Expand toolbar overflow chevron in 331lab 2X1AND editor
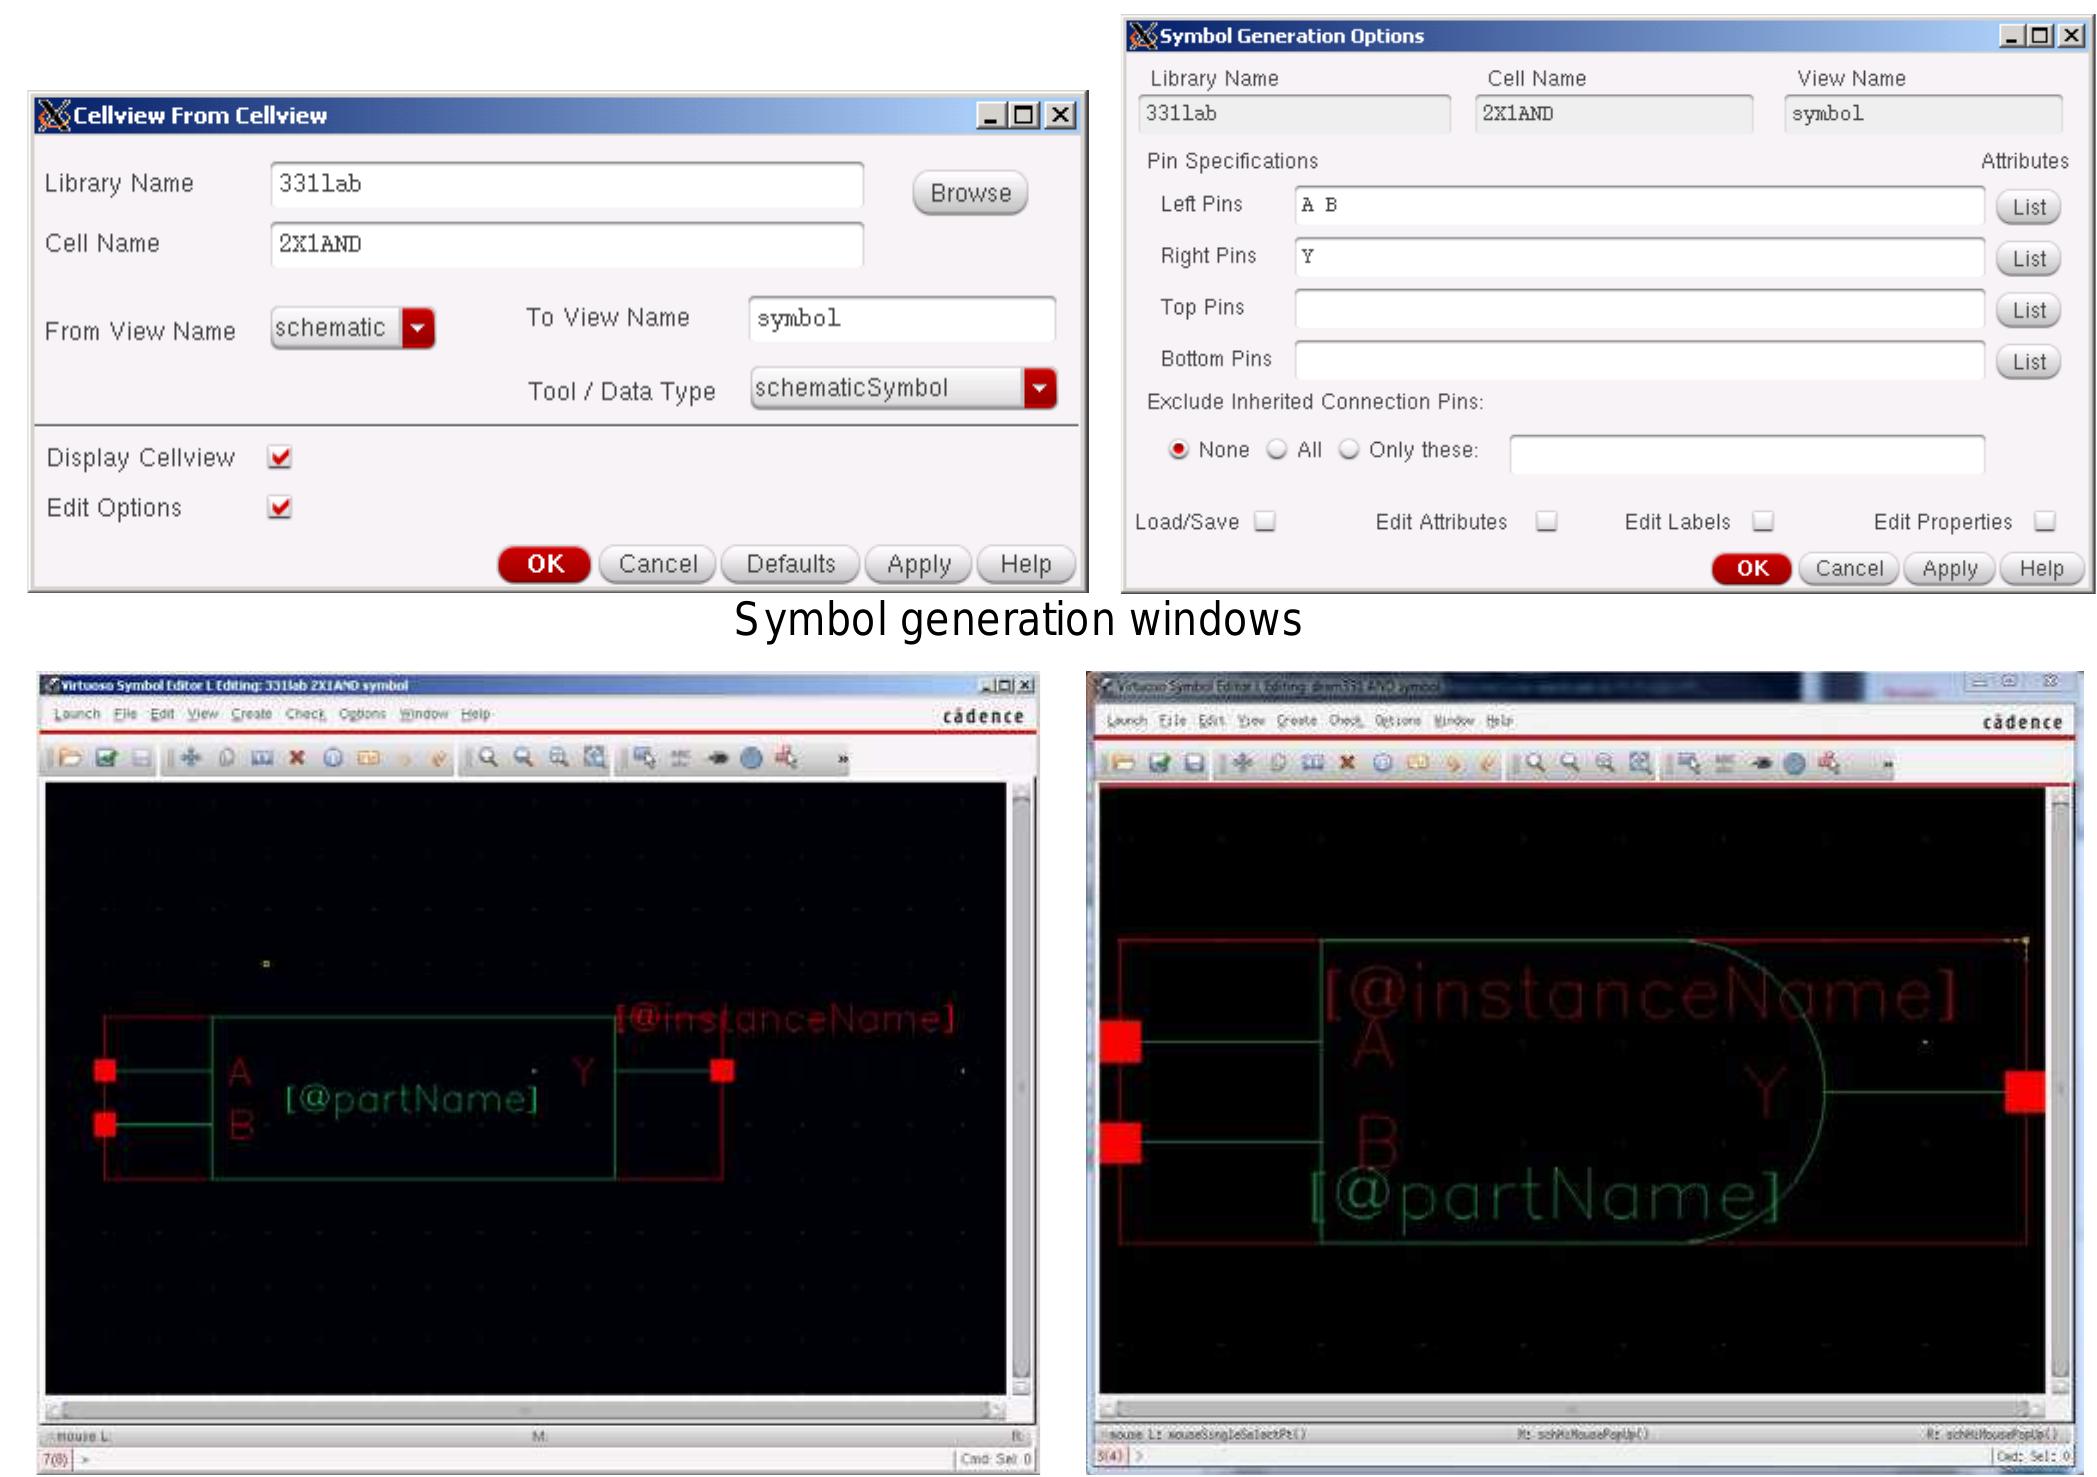The width and height of the screenshot is (2097, 1477). click(842, 759)
